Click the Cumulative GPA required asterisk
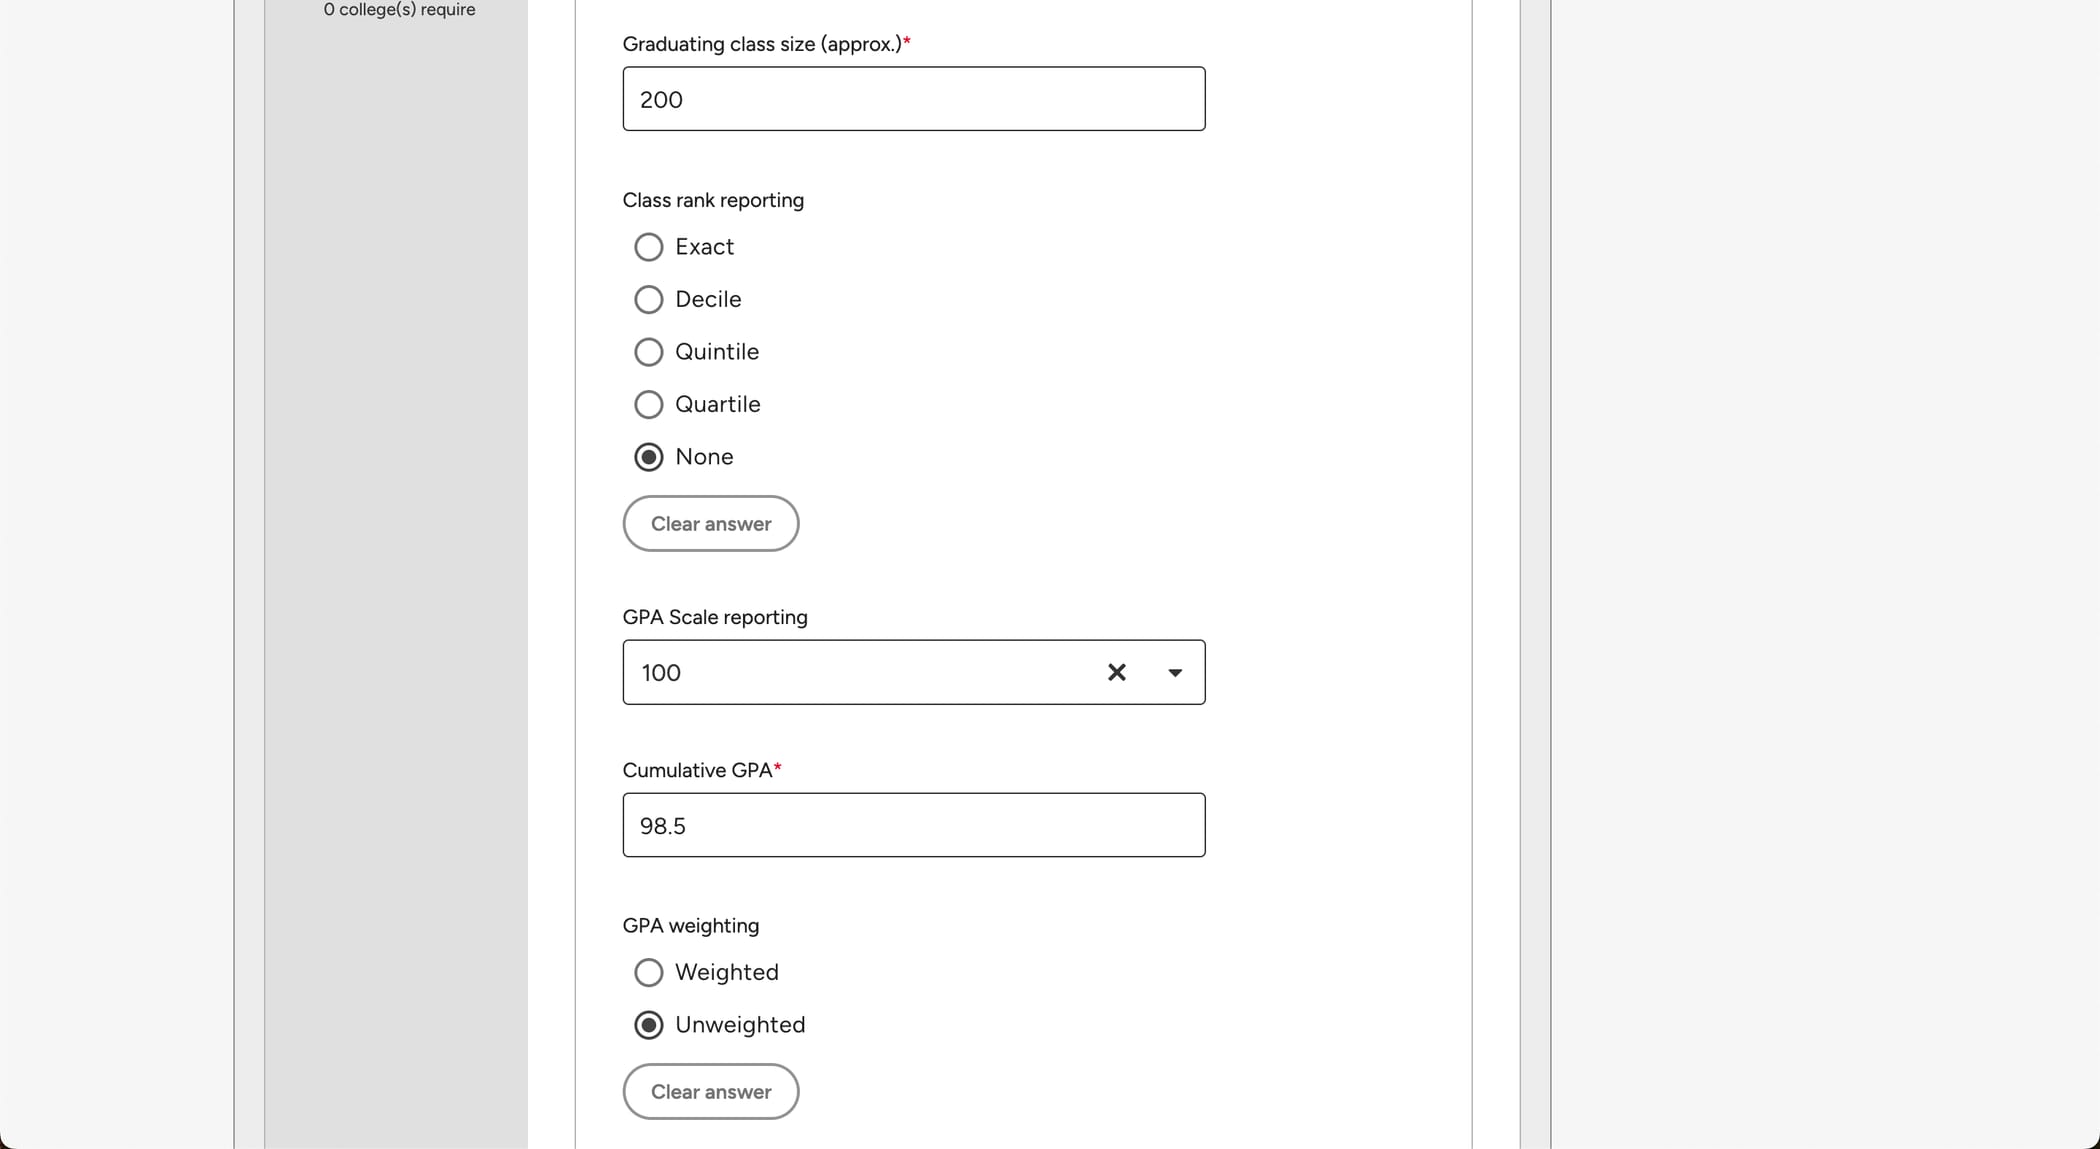Screen dimensions: 2100x1149 coord(777,768)
